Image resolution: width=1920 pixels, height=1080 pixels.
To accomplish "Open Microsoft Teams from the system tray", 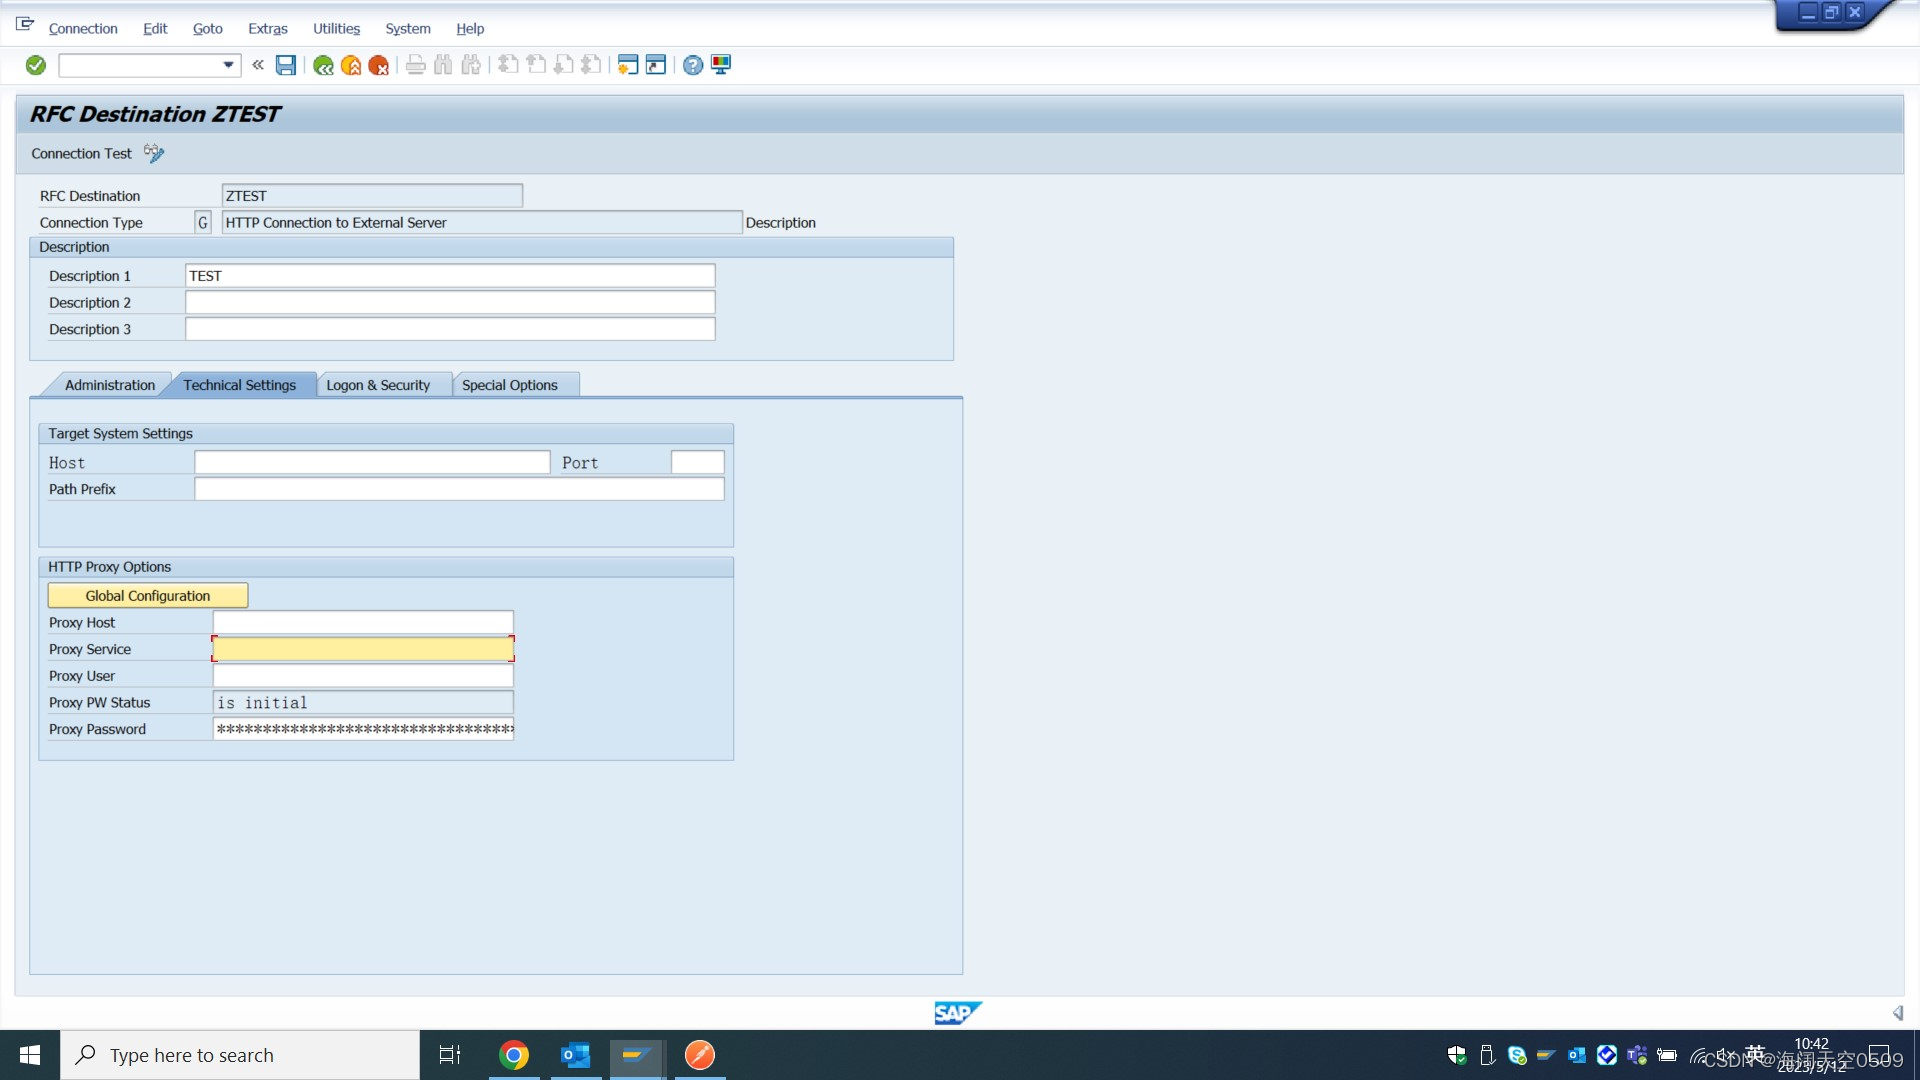I will pos(1636,1055).
